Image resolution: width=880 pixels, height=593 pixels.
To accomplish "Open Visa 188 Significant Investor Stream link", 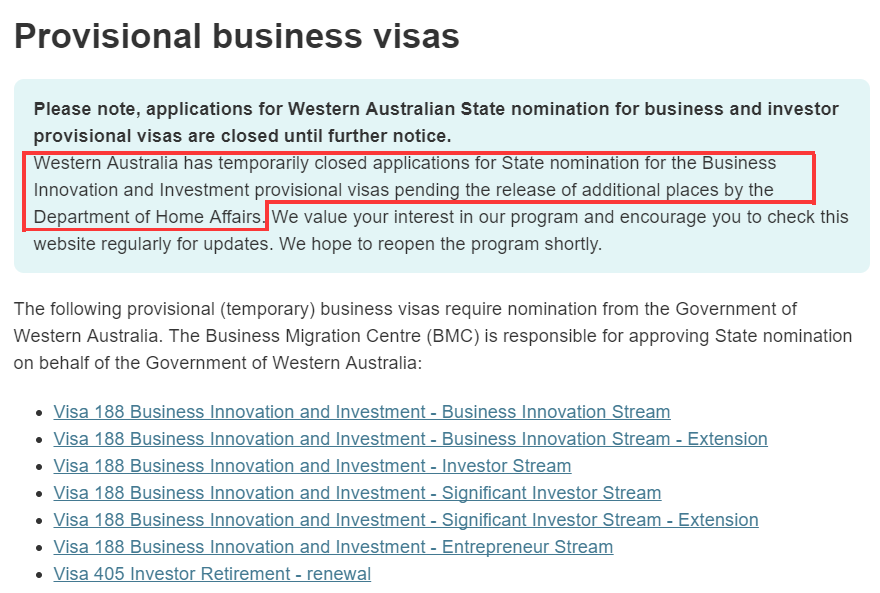I will (x=357, y=493).
